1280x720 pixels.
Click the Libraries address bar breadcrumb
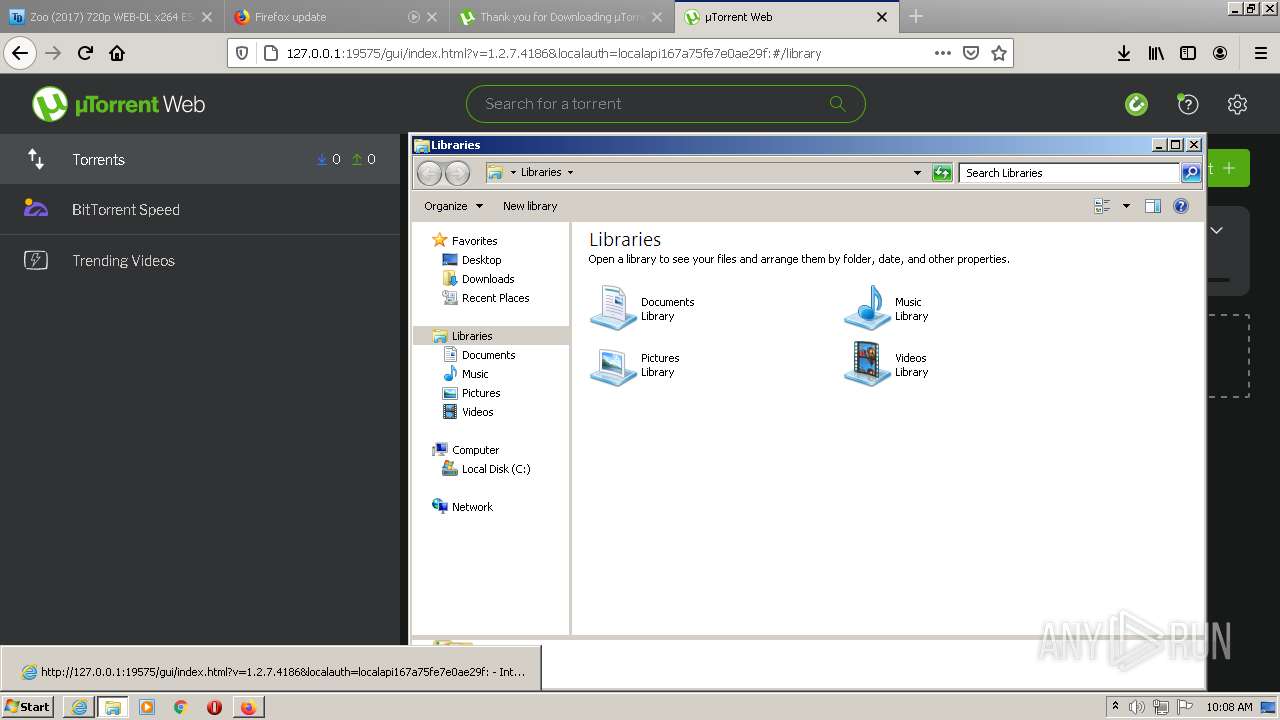(x=541, y=172)
